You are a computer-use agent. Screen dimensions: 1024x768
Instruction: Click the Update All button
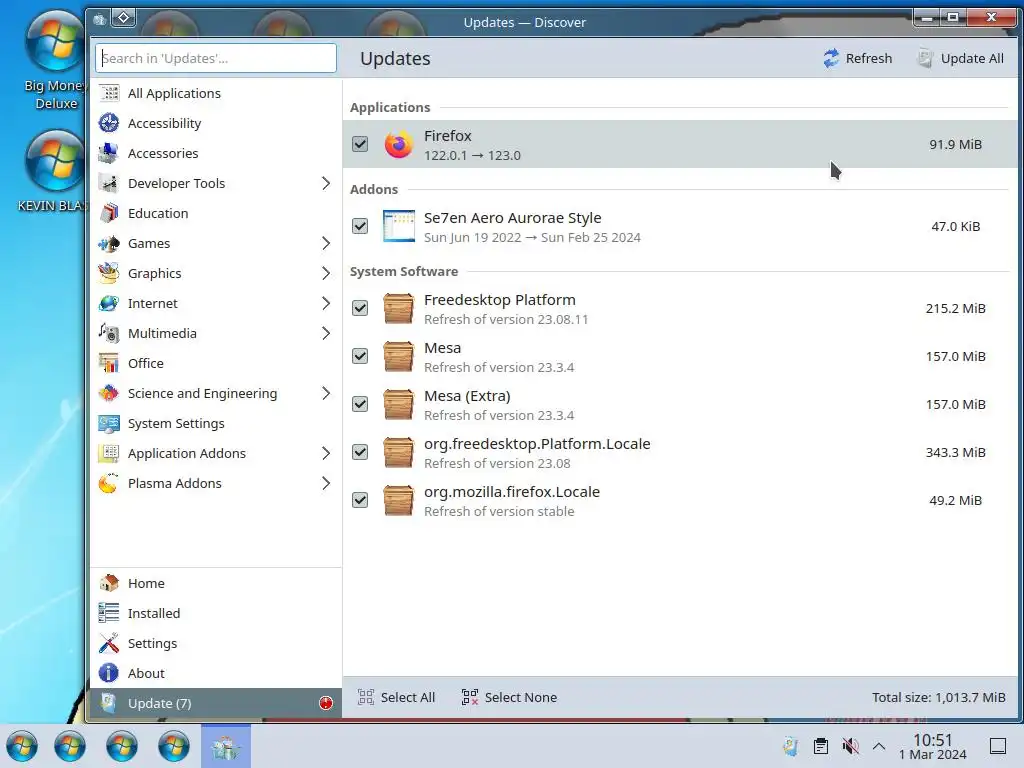click(x=961, y=58)
